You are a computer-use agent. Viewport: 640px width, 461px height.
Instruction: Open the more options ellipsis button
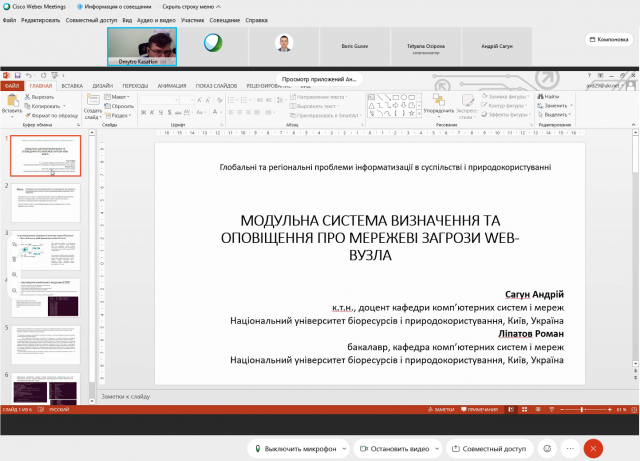tap(569, 449)
